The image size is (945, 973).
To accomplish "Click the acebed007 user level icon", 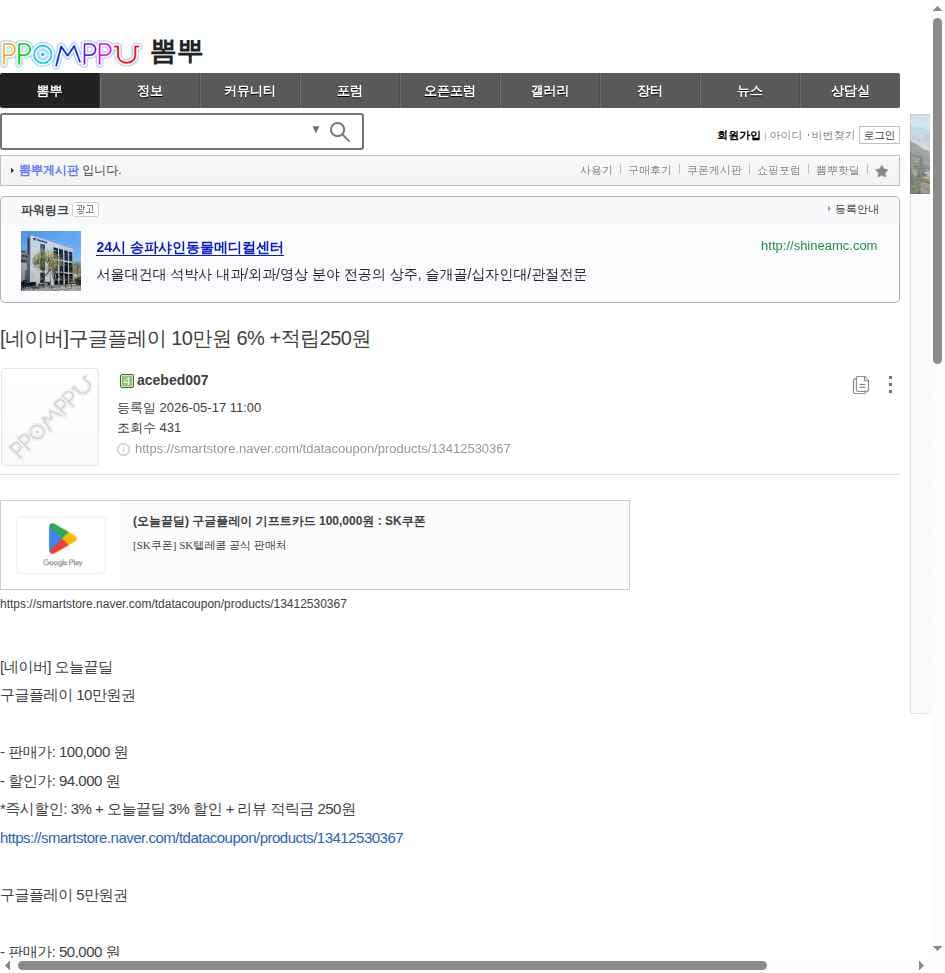I will (127, 381).
